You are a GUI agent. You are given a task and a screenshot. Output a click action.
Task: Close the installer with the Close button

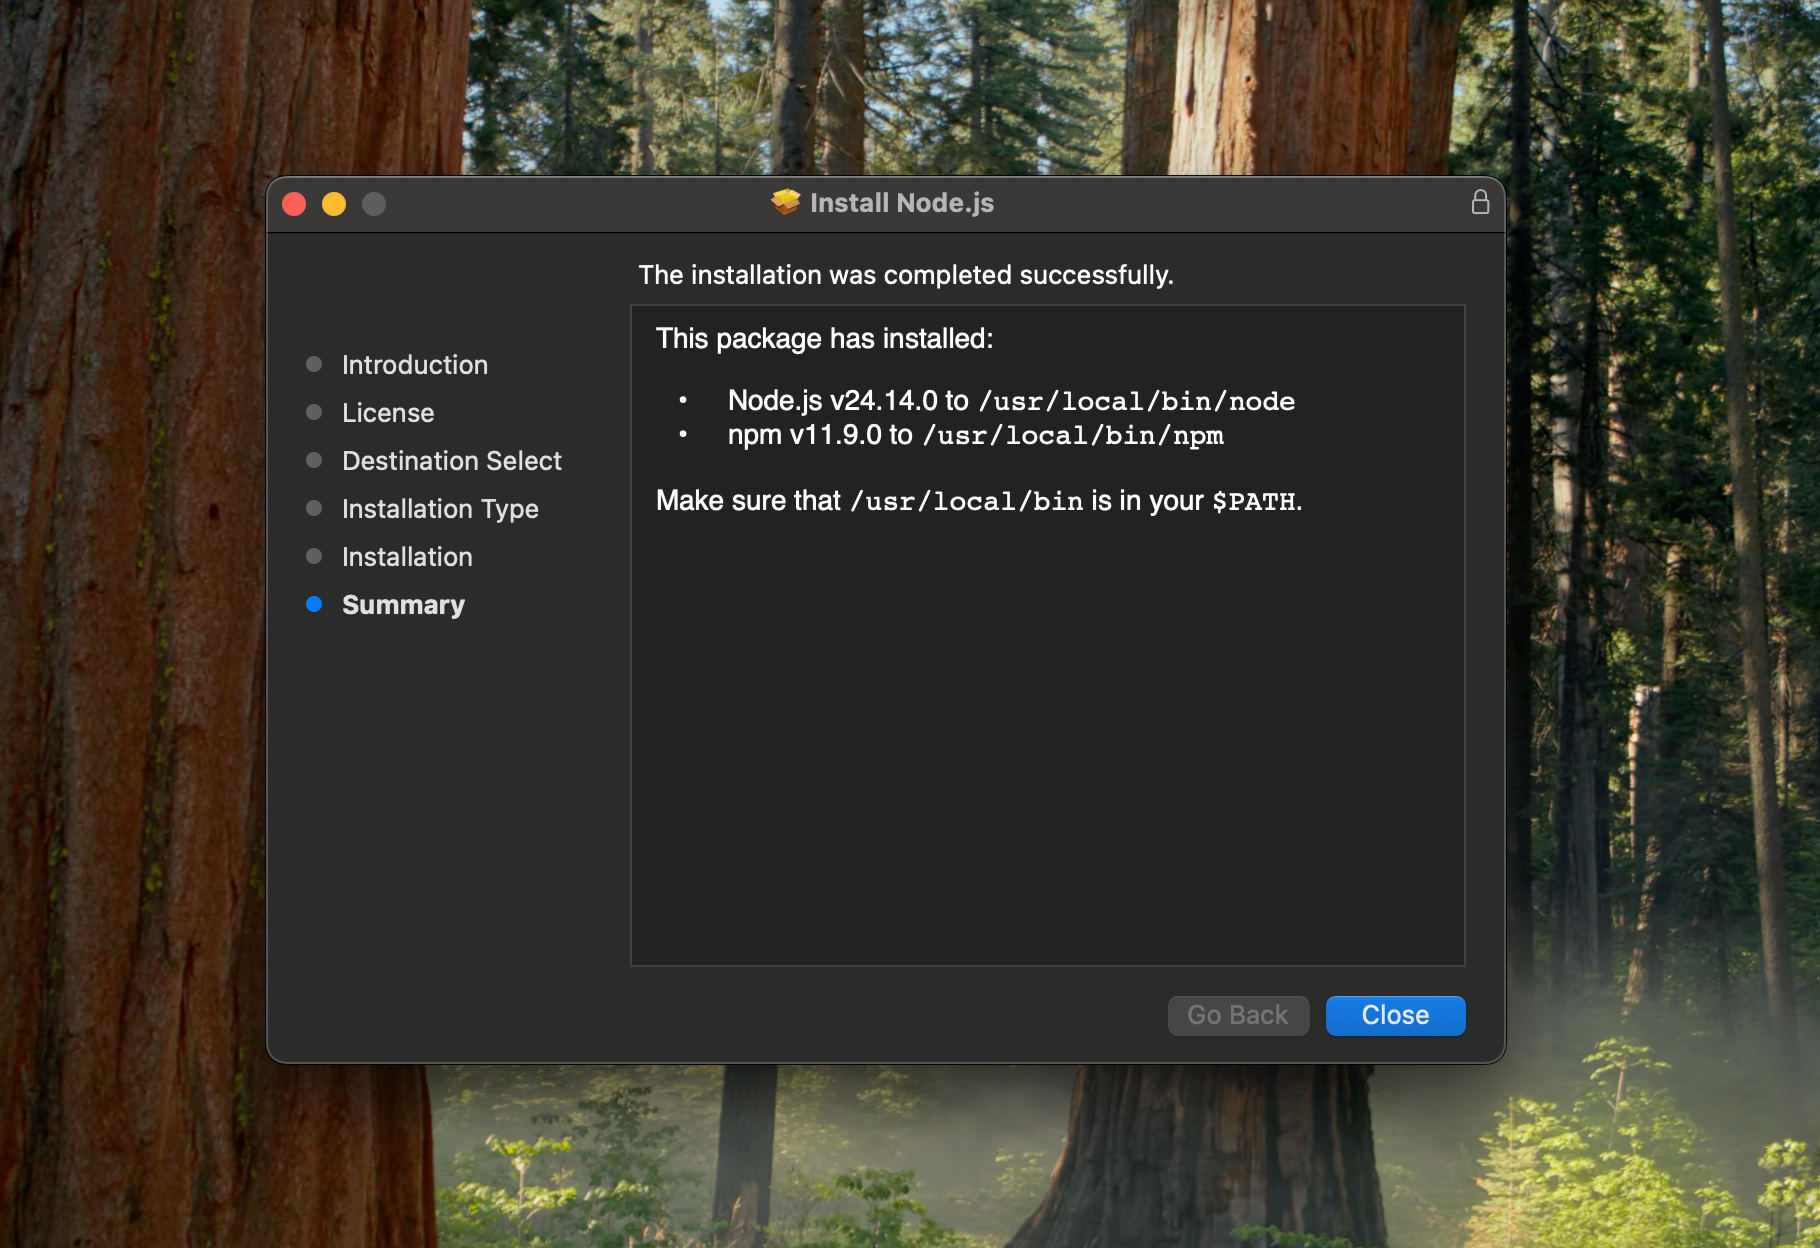click(1395, 1015)
